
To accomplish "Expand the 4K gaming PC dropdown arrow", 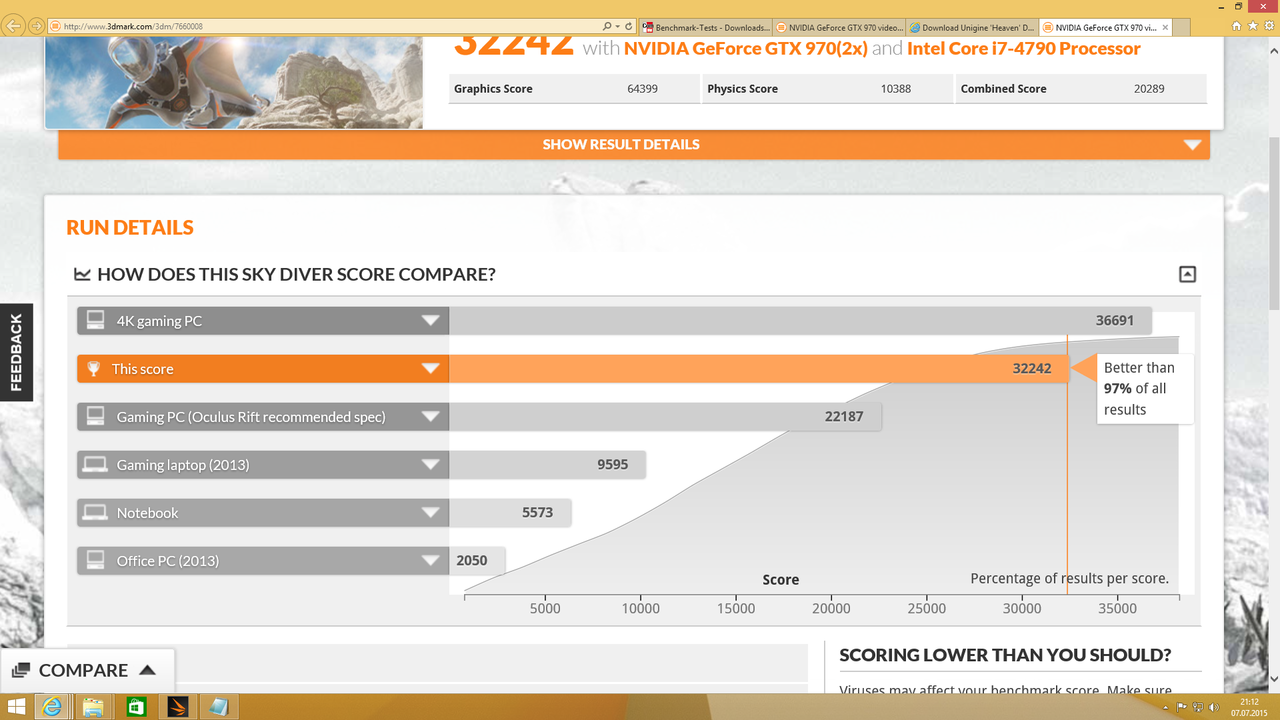I will (431, 321).
